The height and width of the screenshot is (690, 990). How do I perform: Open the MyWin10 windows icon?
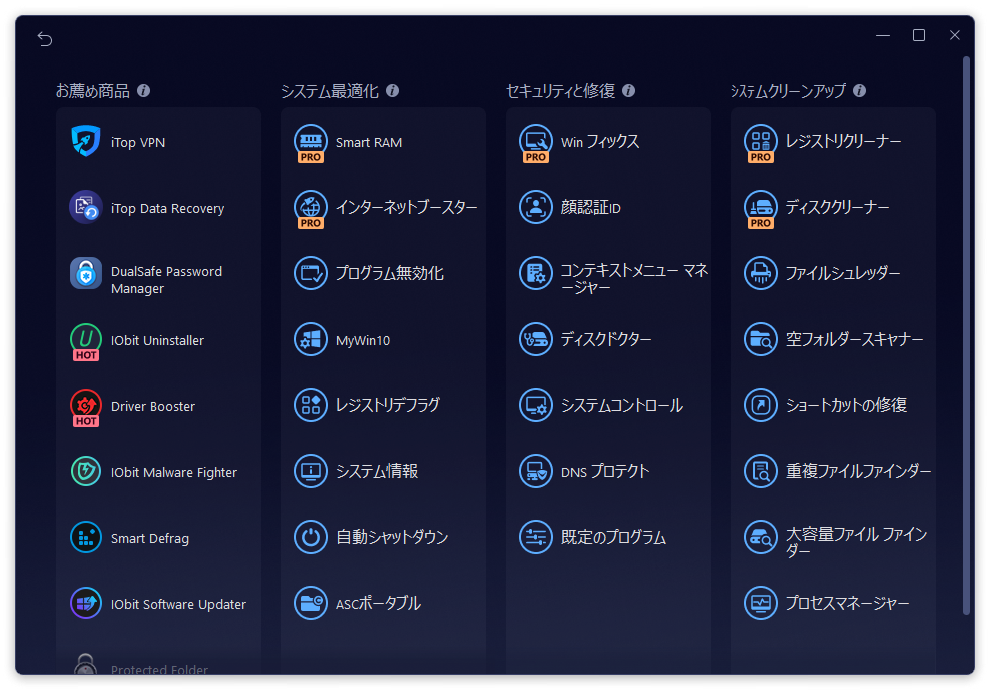click(x=311, y=339)
